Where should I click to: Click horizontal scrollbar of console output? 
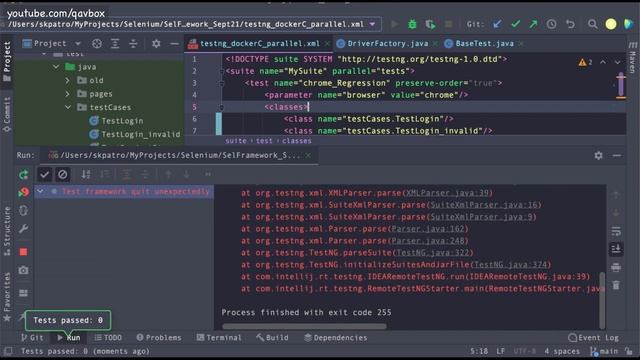304,326
